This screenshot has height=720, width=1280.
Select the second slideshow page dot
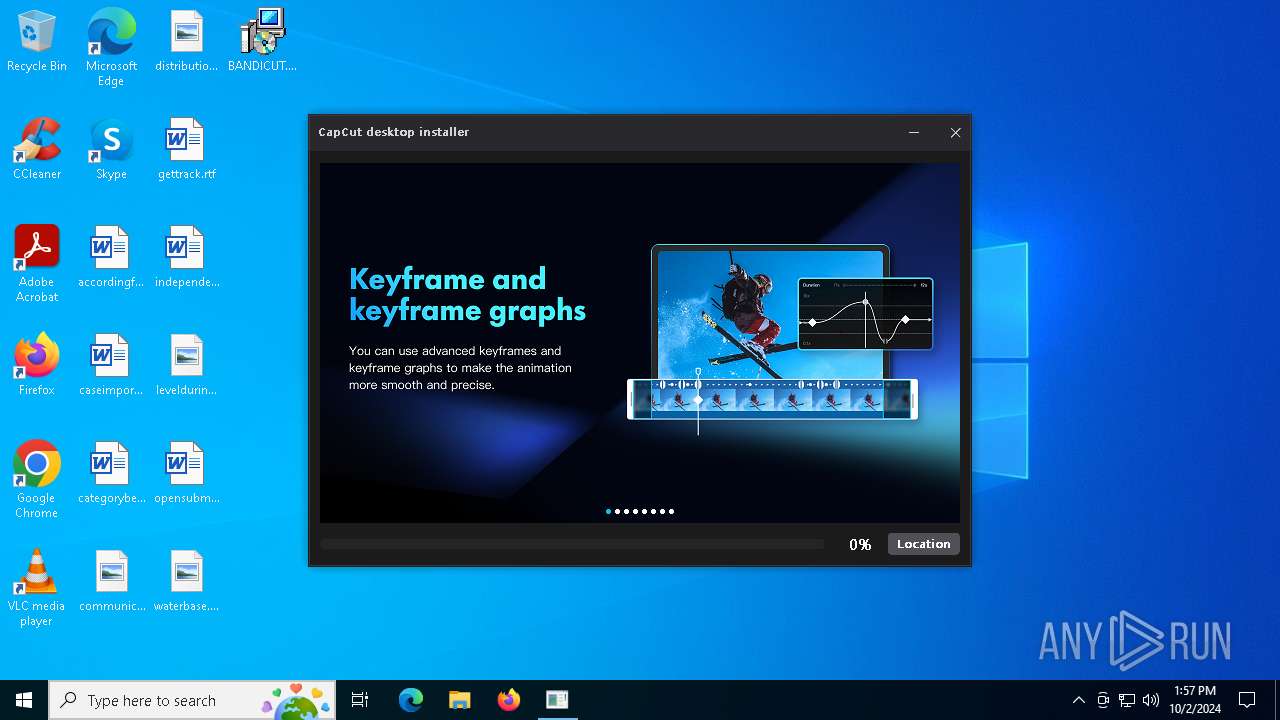pyautogui.click(x=617, y=511)
